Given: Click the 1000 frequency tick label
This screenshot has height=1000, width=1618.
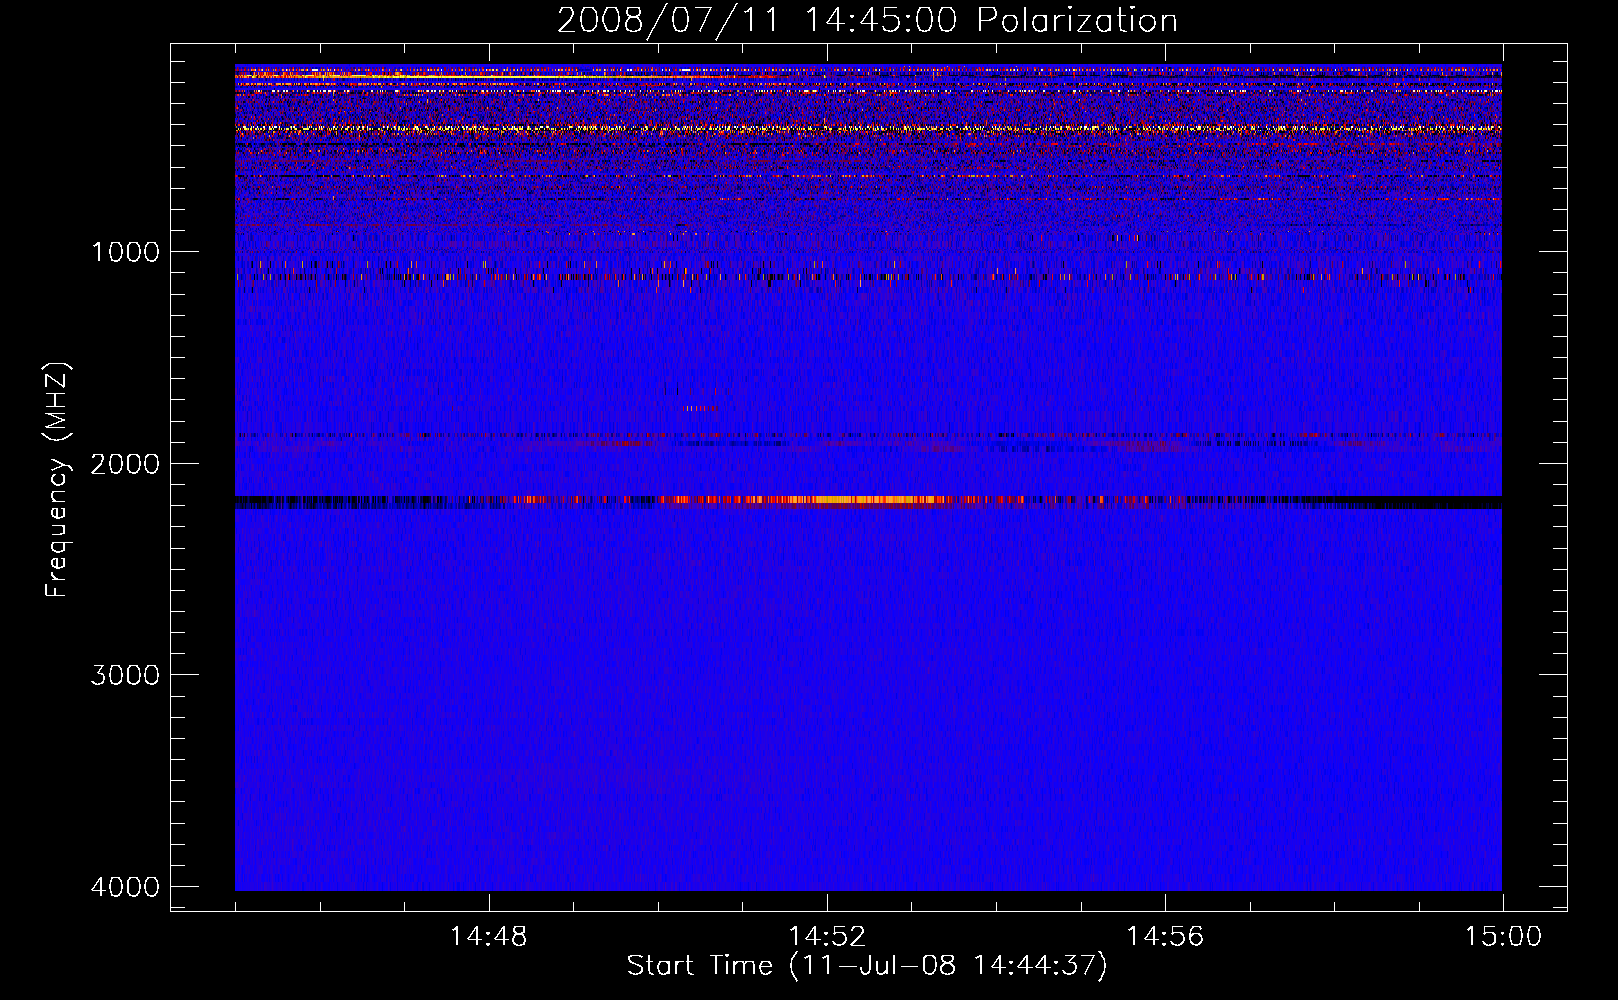Looking at the screenshot, I should pos(125,252).
